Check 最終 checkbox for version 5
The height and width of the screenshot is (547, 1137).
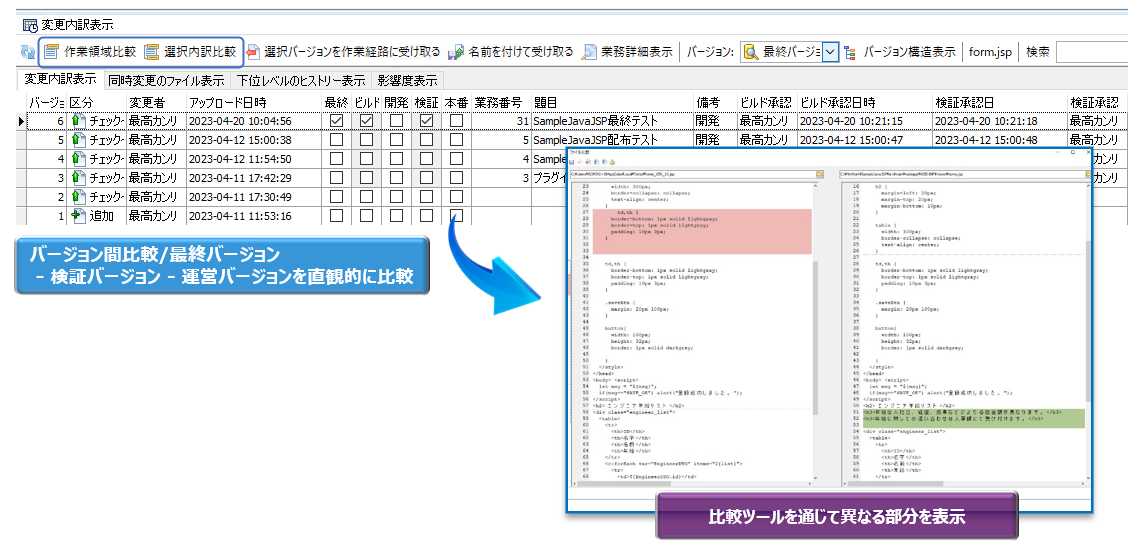coord(336,140)
